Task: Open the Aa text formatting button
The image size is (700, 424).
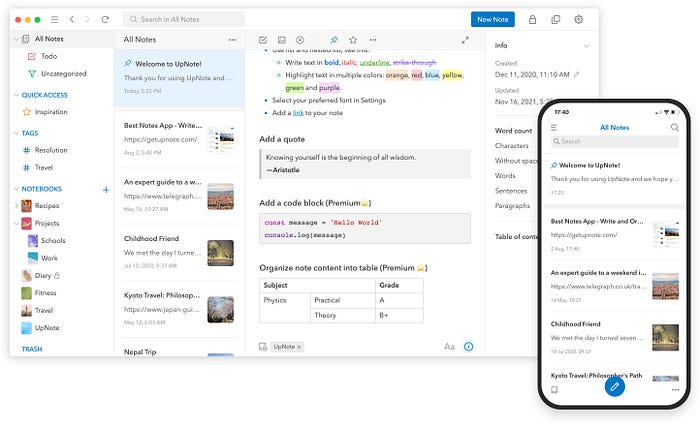Action: pos(449,347)
